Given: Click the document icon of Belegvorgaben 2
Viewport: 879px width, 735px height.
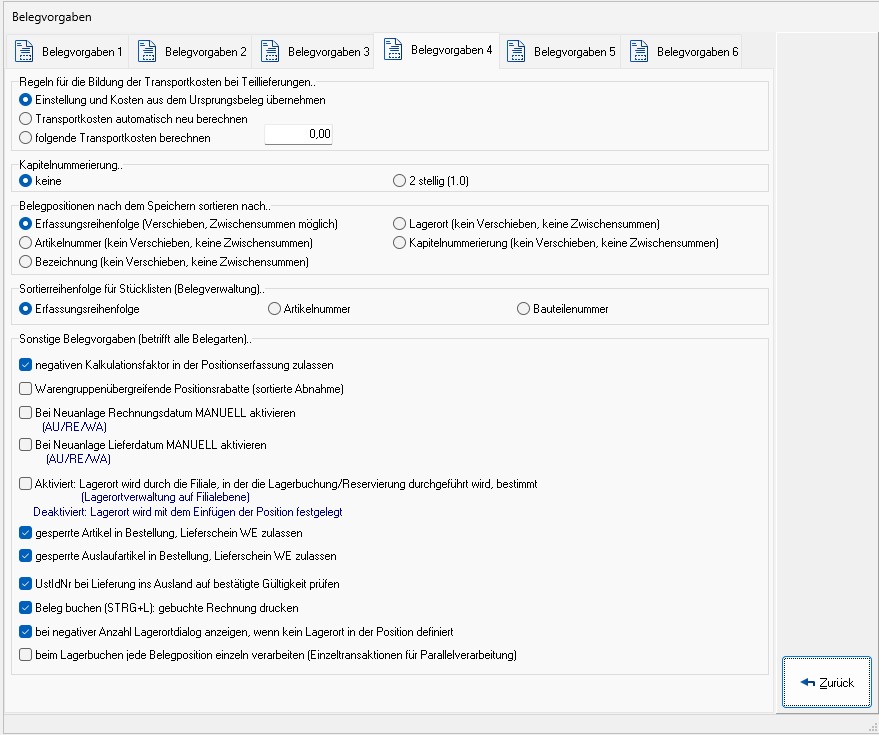Looking at the screenshot, I should click(x=147, y=51).
